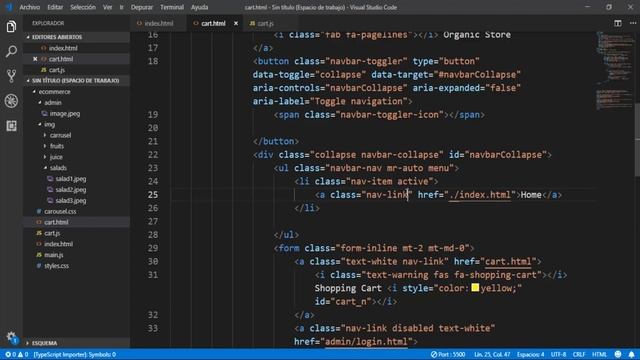This screenshot has height=360, width=640.
Task: Click the editor minimap code overview
Action: [615, 70]
